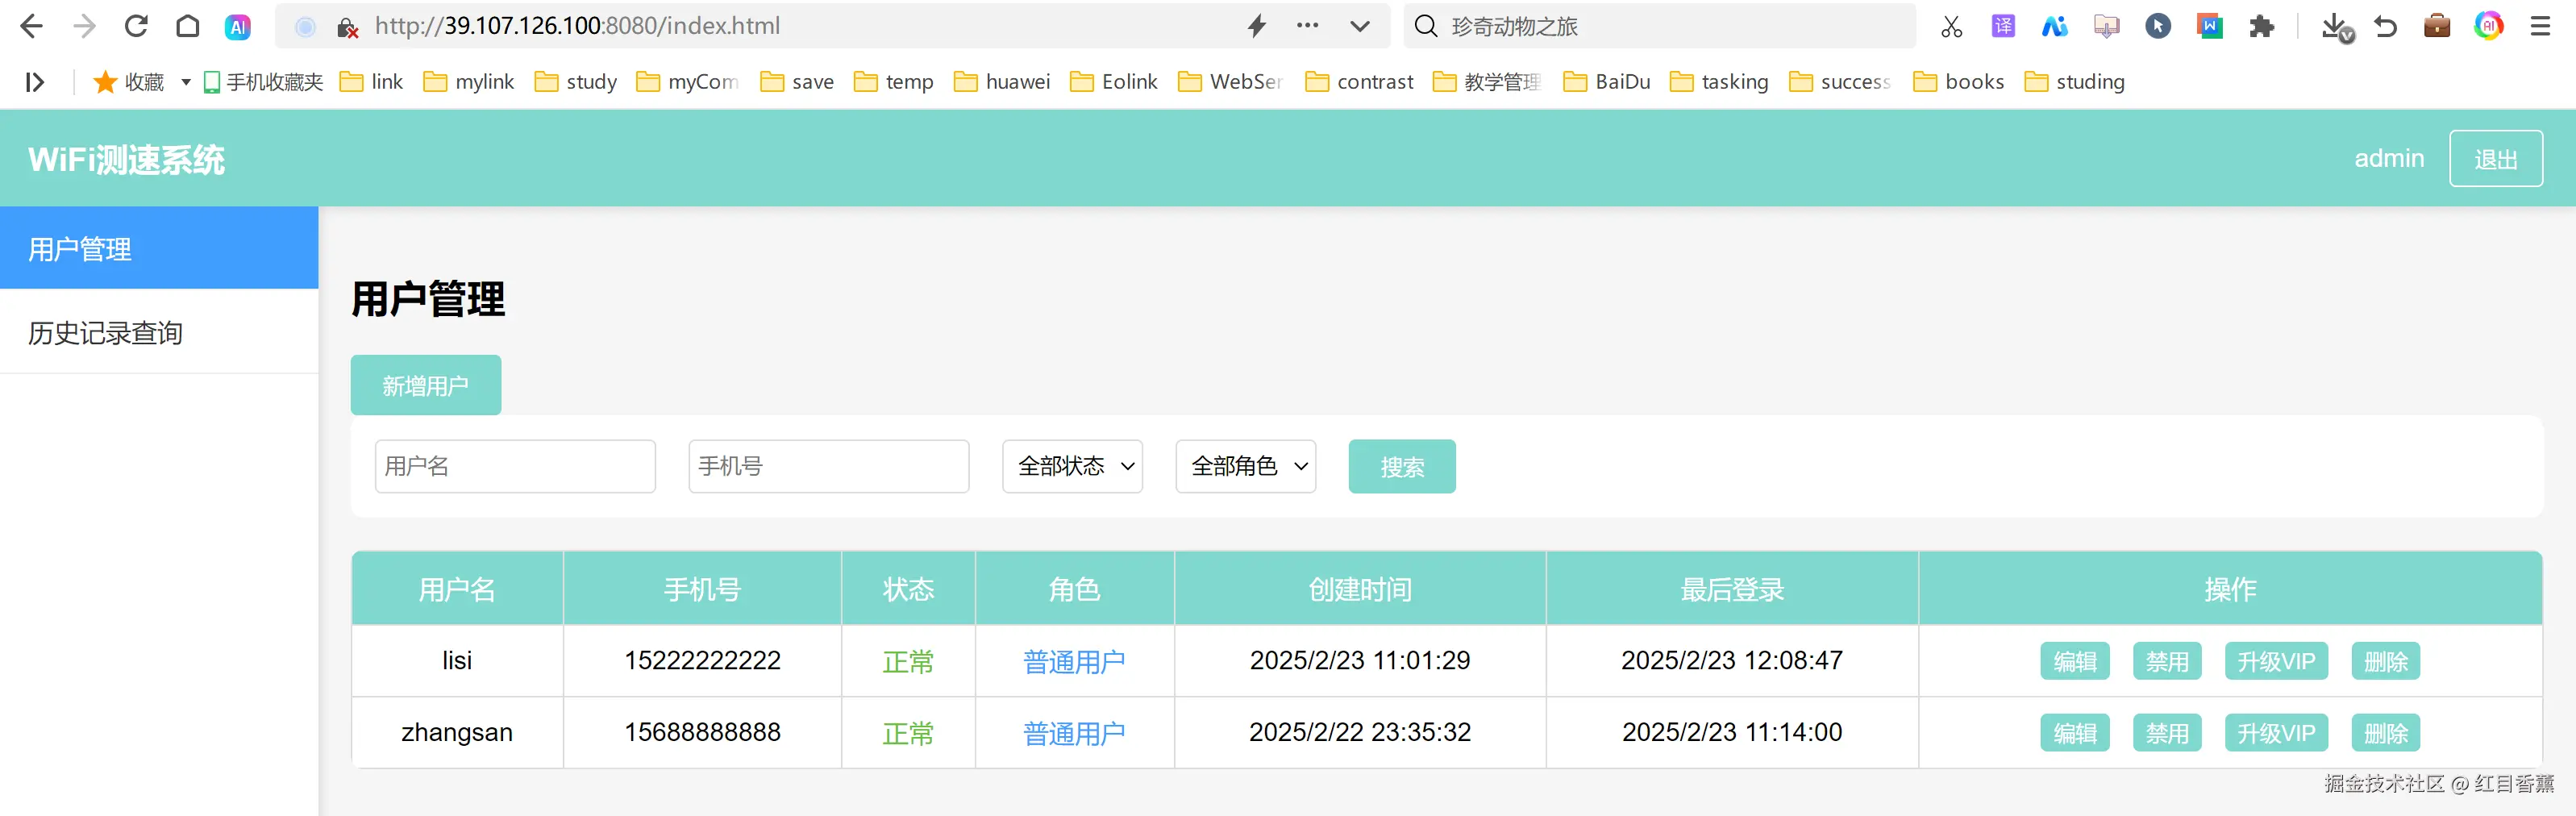Open 历史记录查询 in the left sidebar

[159, 332]
